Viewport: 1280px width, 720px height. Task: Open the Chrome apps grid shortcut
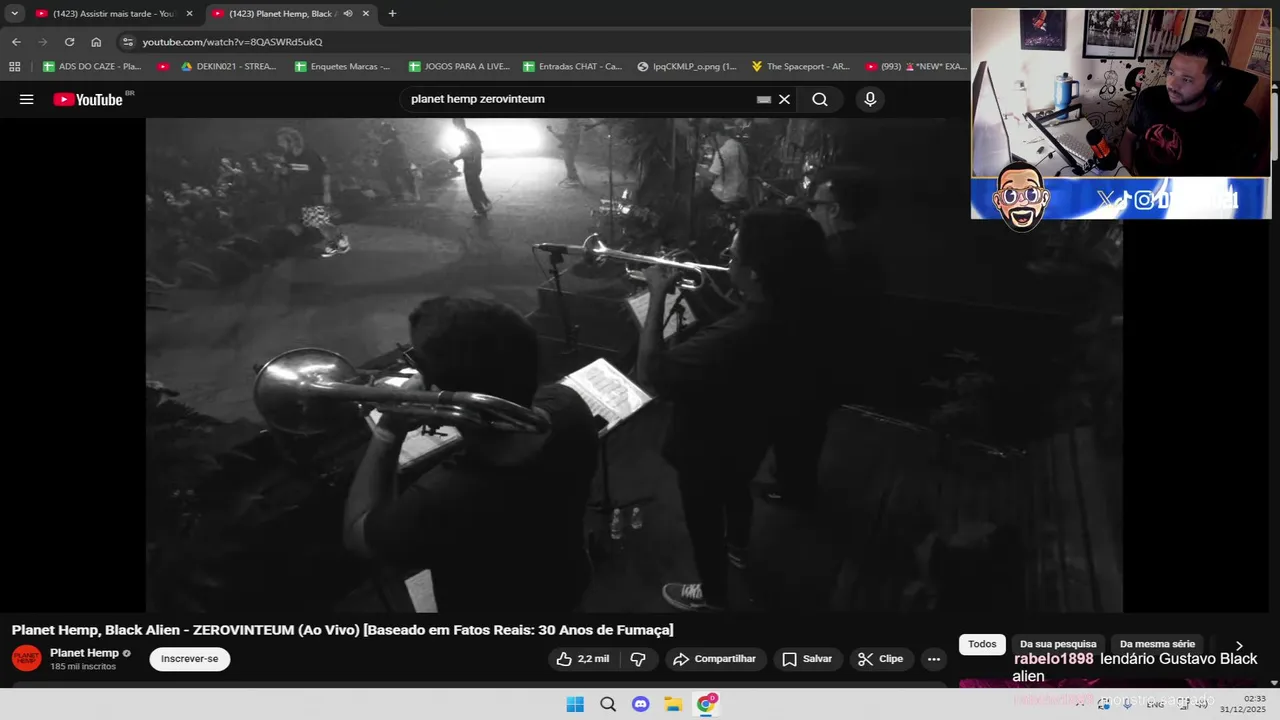tap(14, 66)
